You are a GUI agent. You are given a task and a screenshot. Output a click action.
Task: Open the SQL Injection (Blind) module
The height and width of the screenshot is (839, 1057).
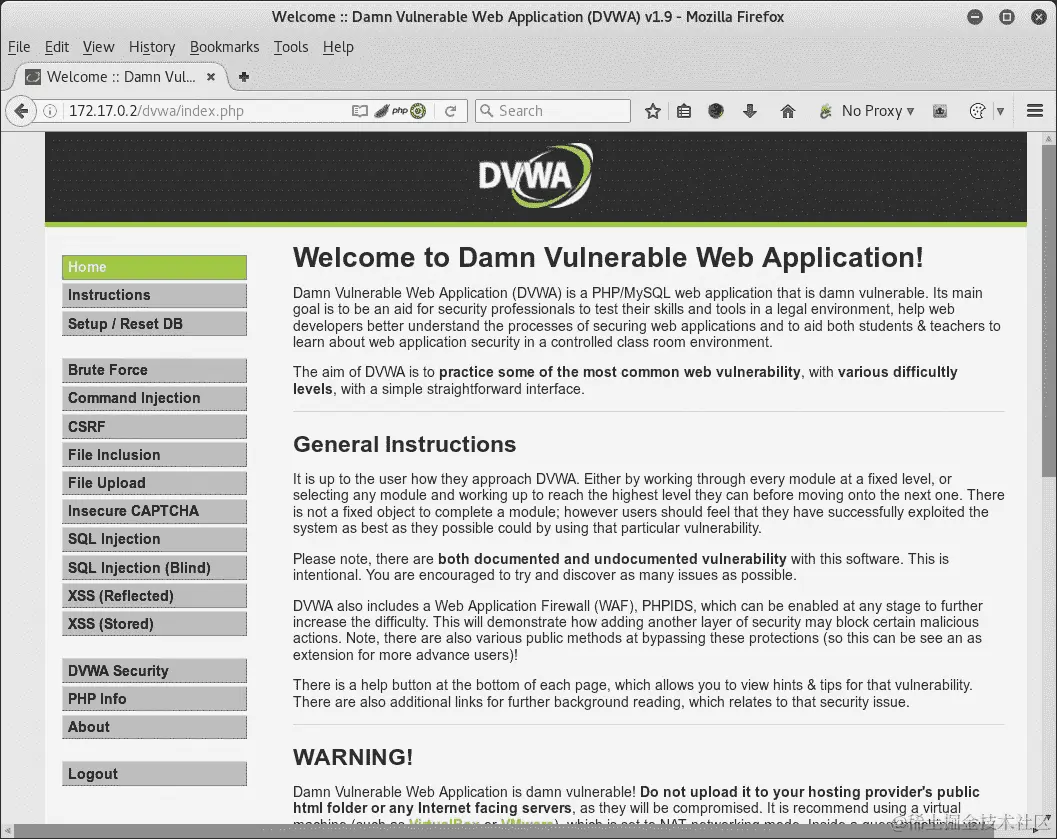[154, 567]
